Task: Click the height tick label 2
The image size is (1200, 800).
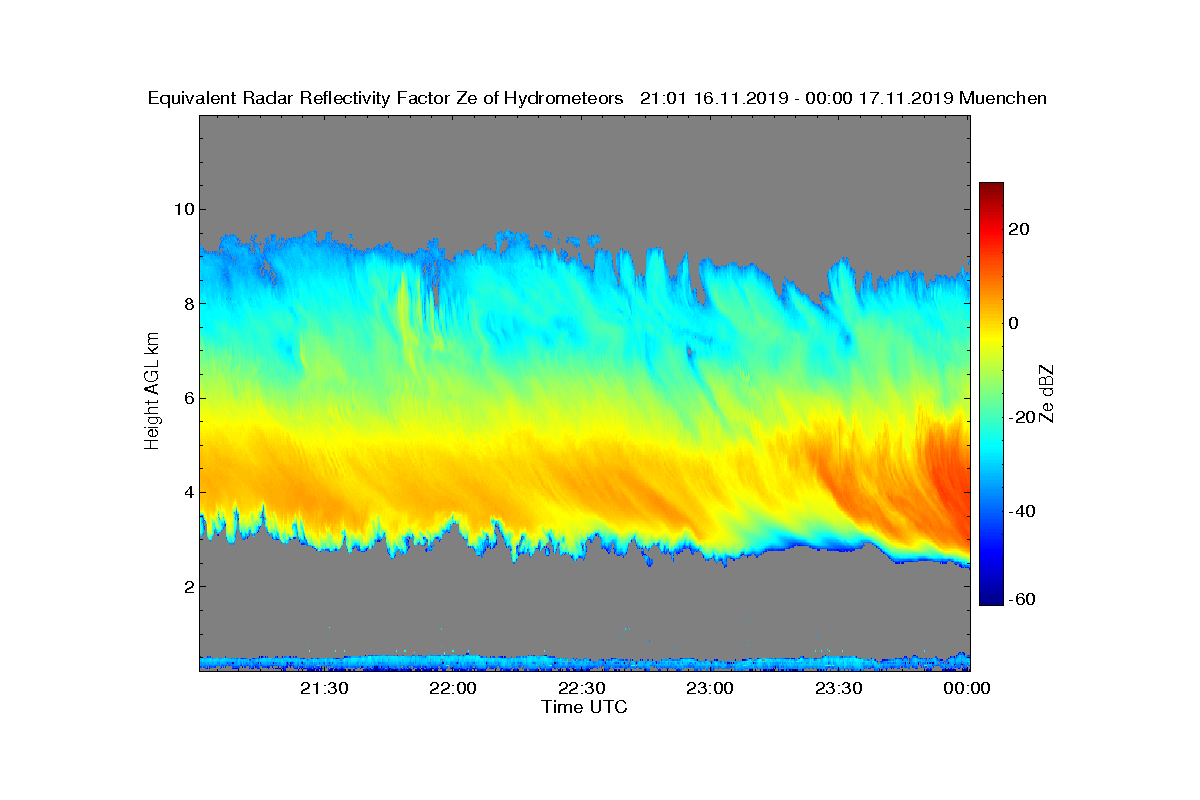Action: 187,587
